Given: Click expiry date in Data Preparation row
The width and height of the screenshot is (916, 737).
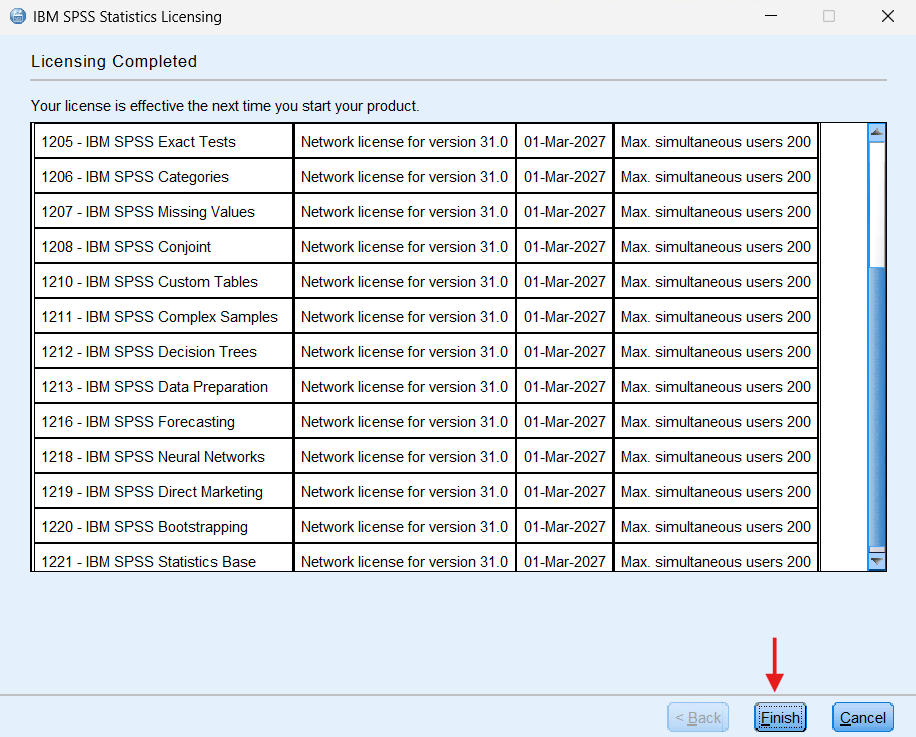Looking at the screenshot, I should [x=565, y=387].
